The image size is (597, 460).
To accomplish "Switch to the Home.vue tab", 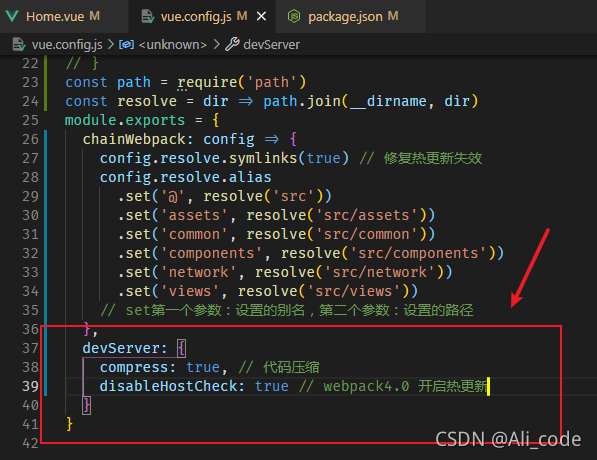I will tap(64, 16).
